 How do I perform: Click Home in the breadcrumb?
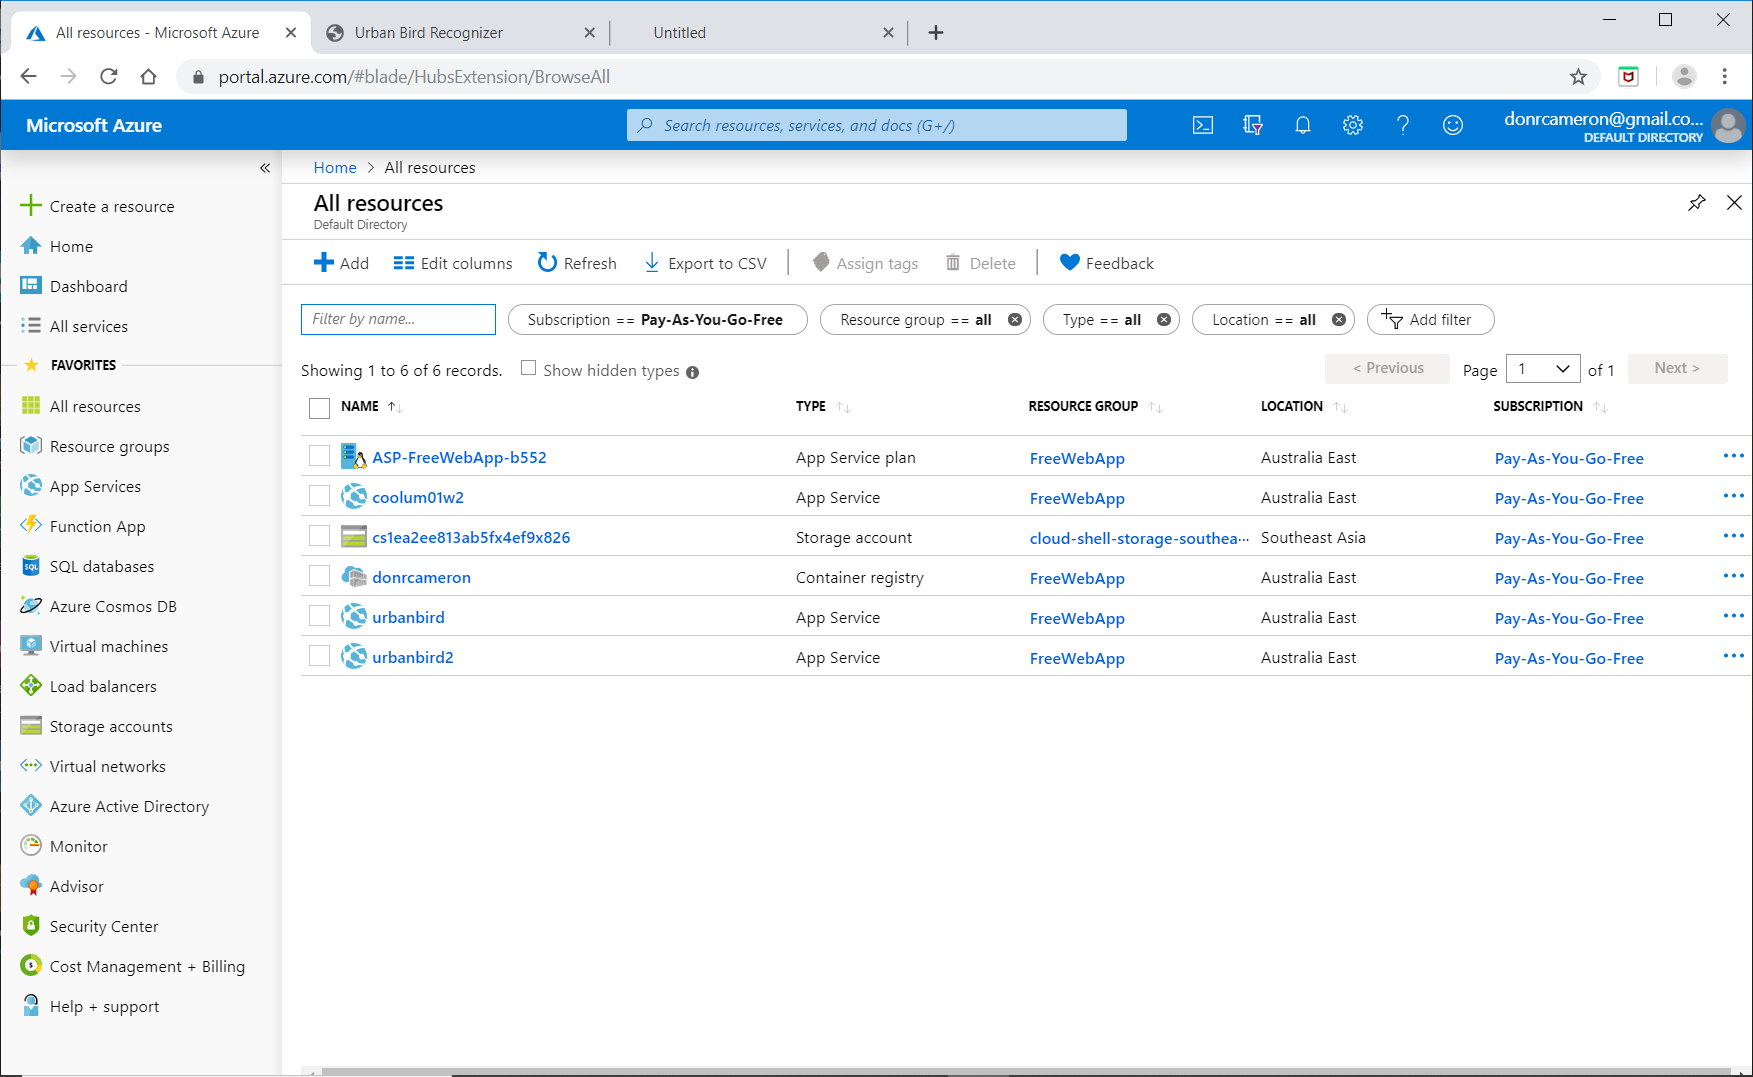pyautogui.click(x=335, y=167)
